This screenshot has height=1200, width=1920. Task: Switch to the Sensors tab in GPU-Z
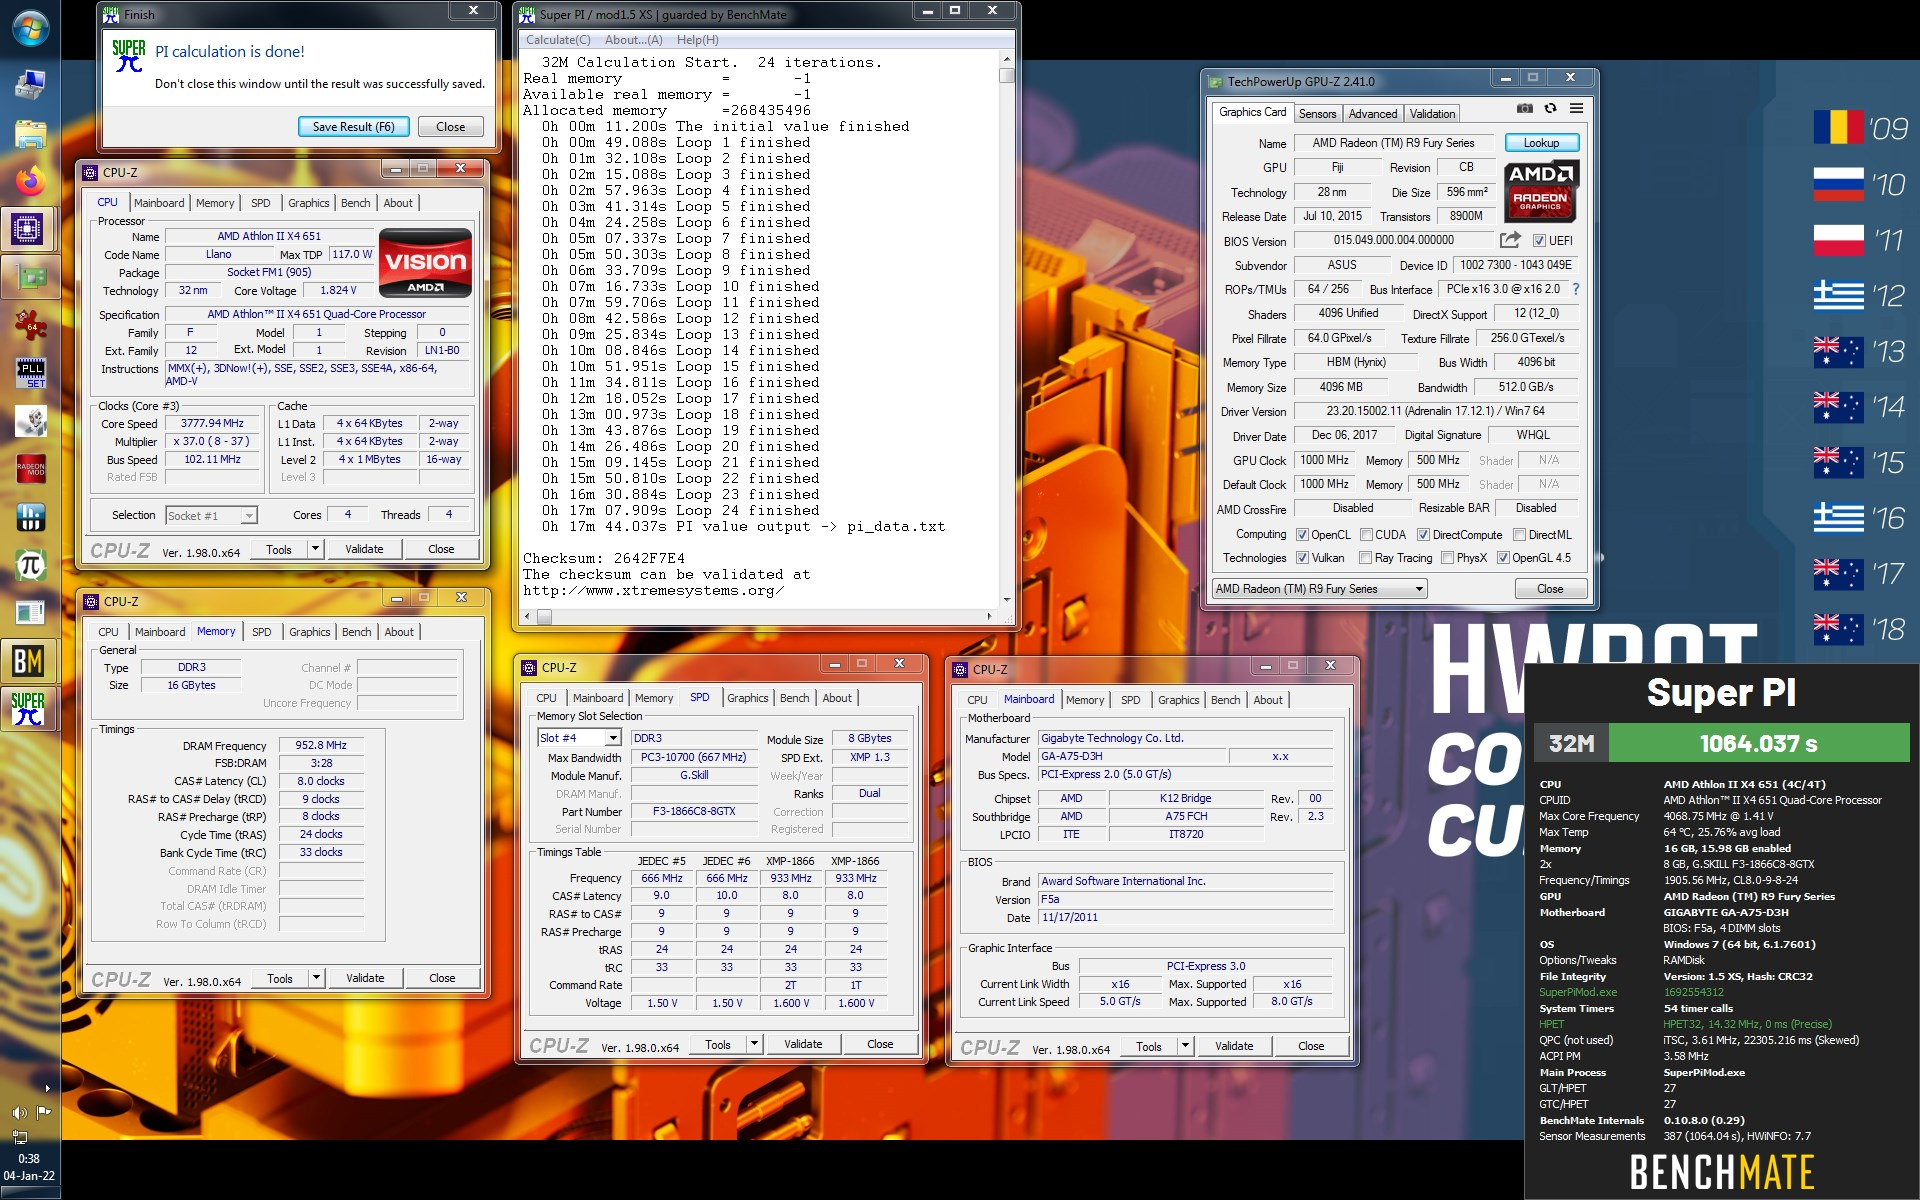(x=1317, y=114)
